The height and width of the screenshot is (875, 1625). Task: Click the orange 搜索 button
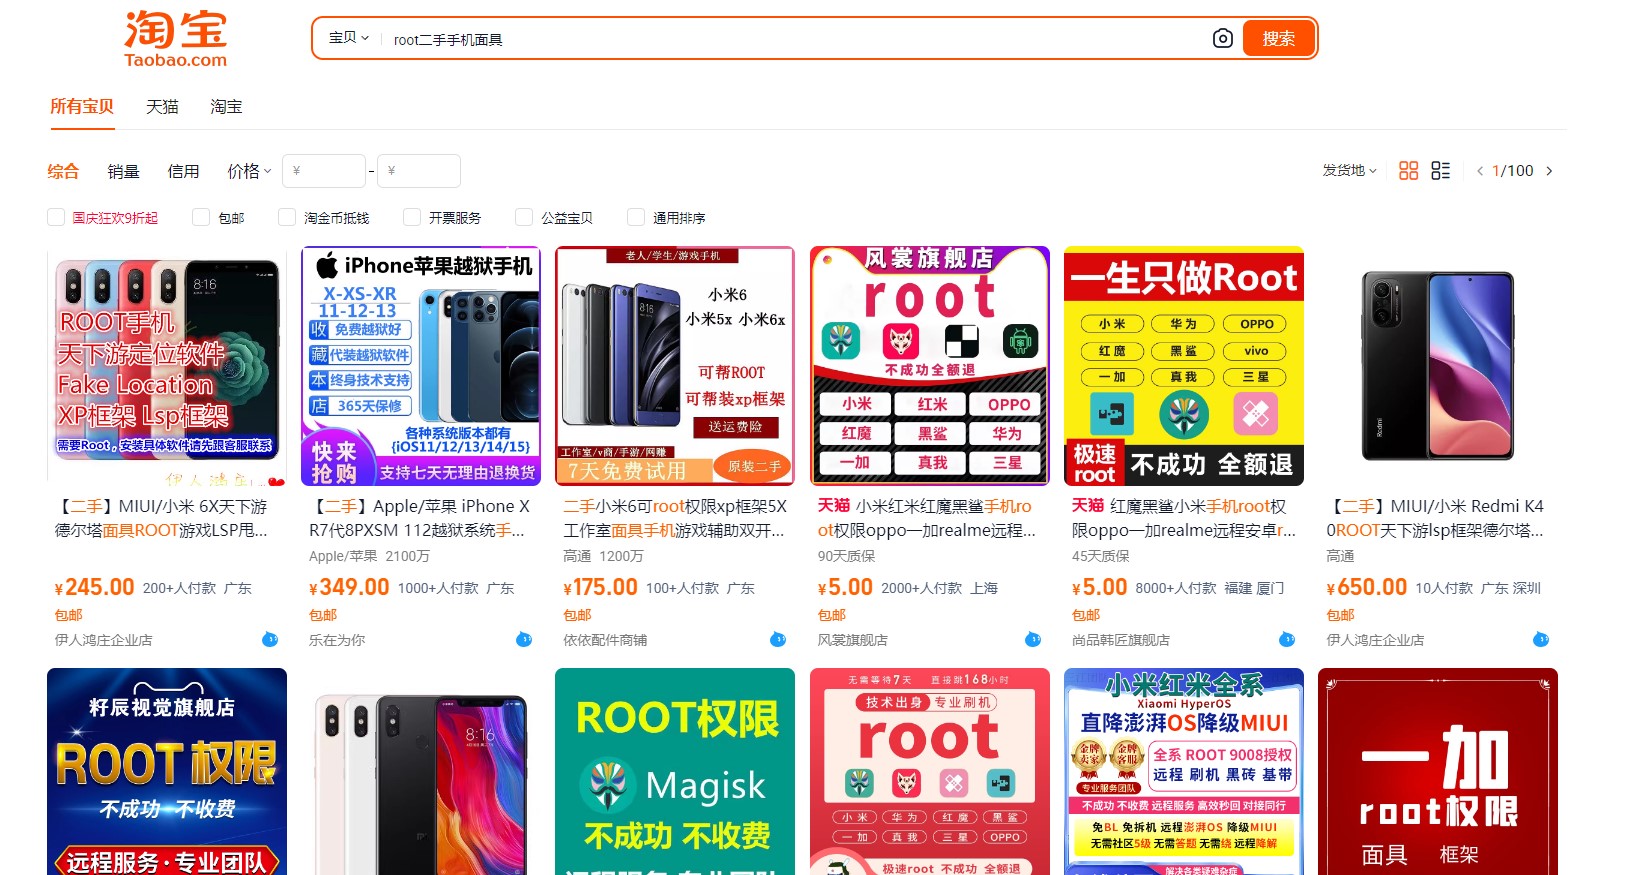(1278, 38)
